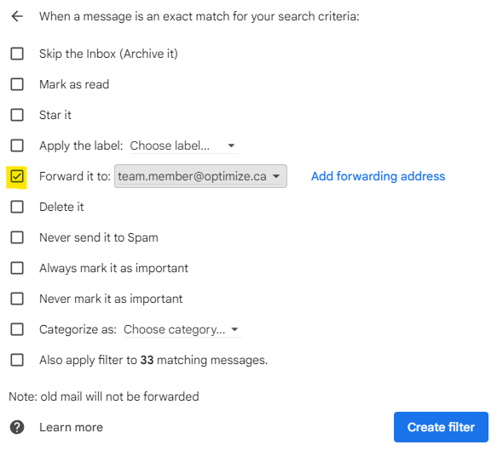Check Never mark it as important
Viewport: 503px width, 456px height.
tap(17, 299)
